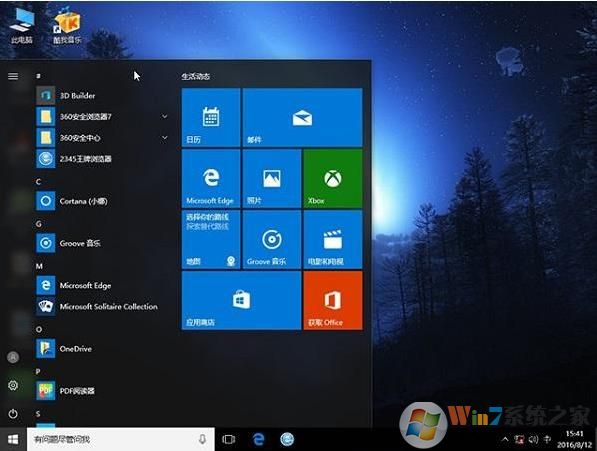This screenshot has height=451, width=597.
Task: Open PDF阅读器 from app list
Action: pyautogui.click(x=103, y=391)
